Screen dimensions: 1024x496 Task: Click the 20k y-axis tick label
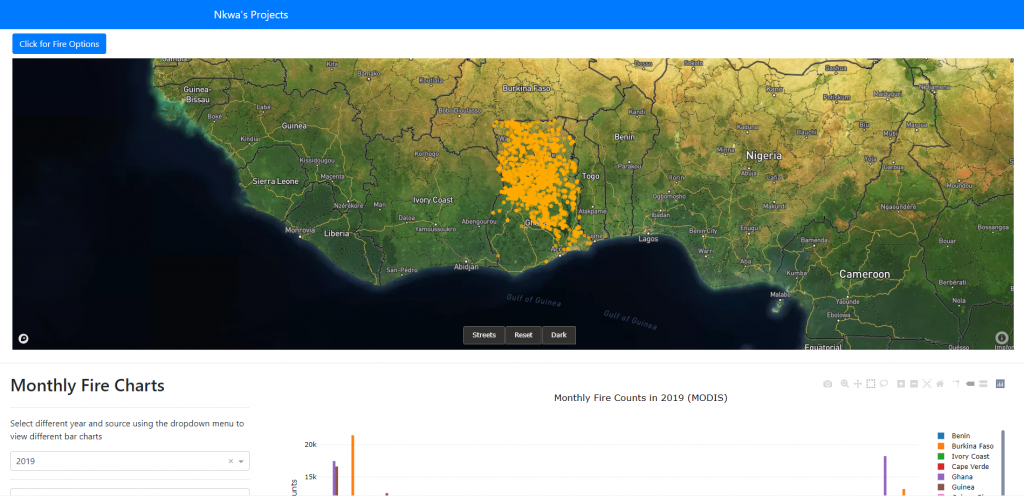tap(310, 444)
